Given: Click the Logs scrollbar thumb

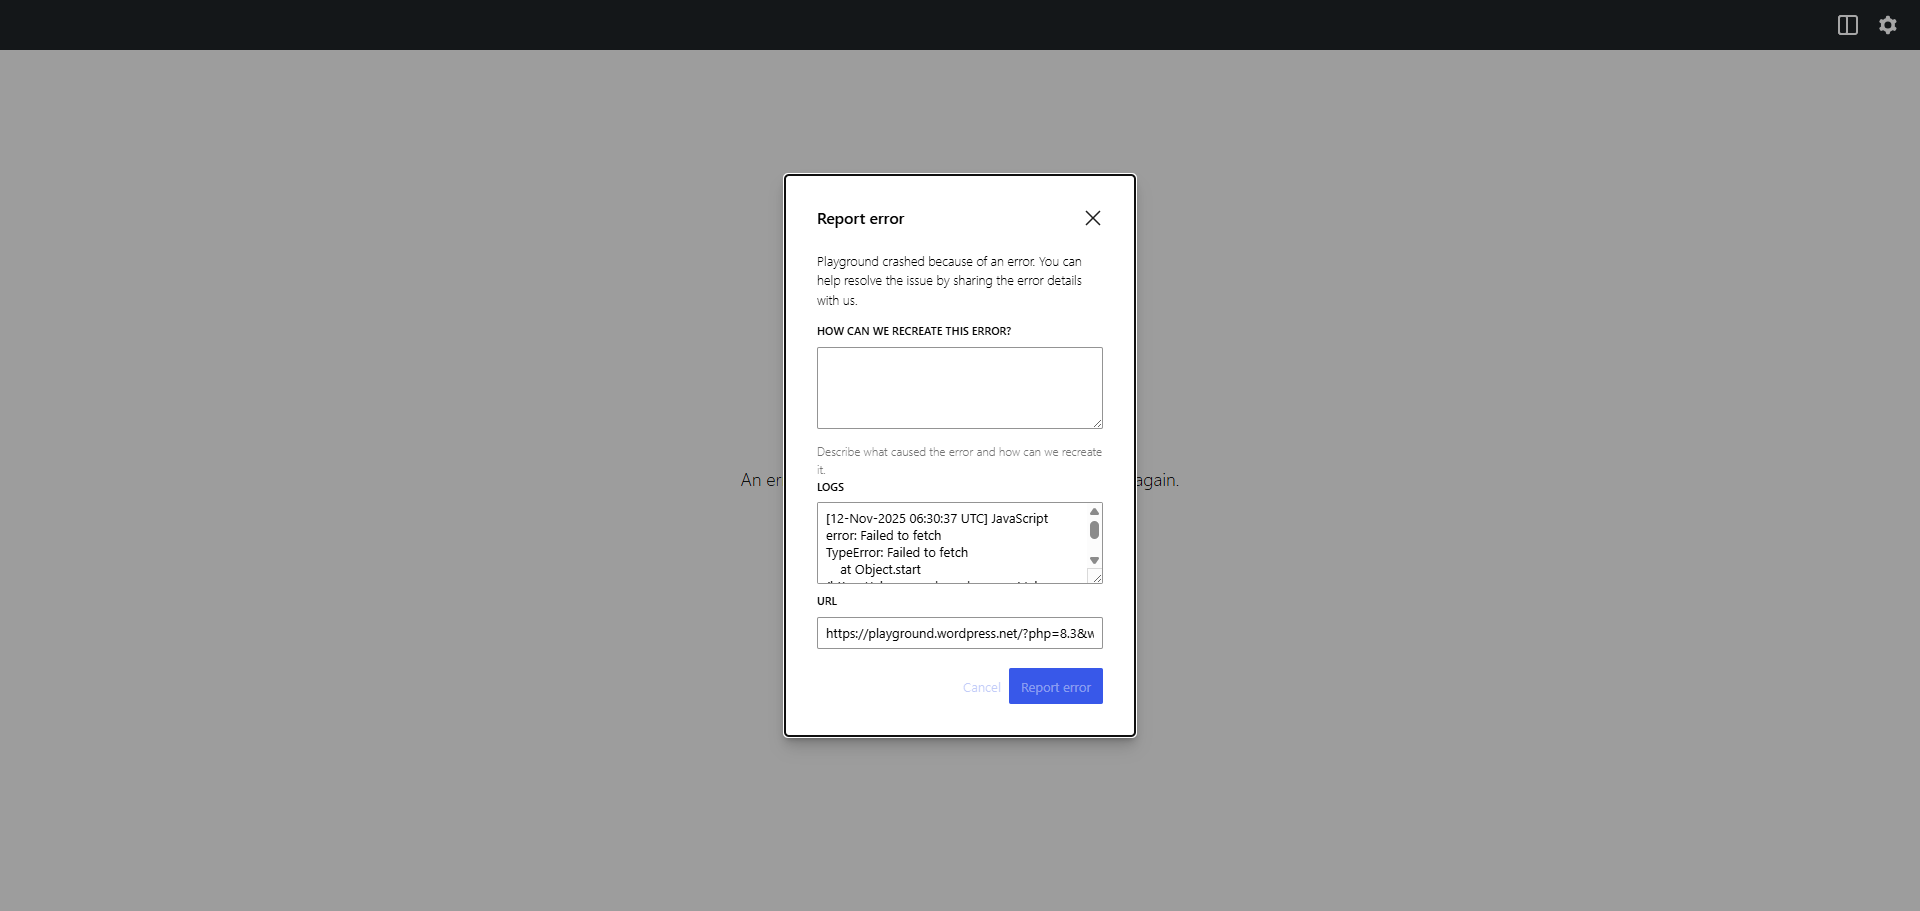Looking at the screenshot, I should coord(1094,530).
